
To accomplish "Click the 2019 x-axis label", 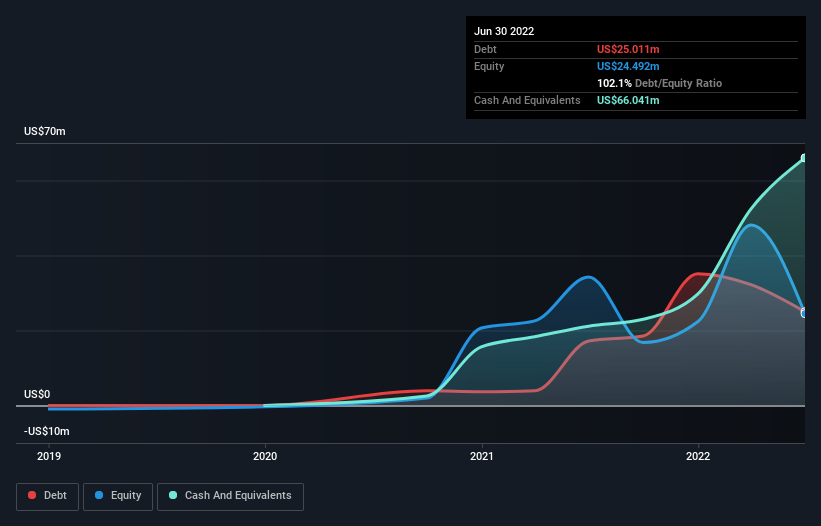I will point(49,456).
